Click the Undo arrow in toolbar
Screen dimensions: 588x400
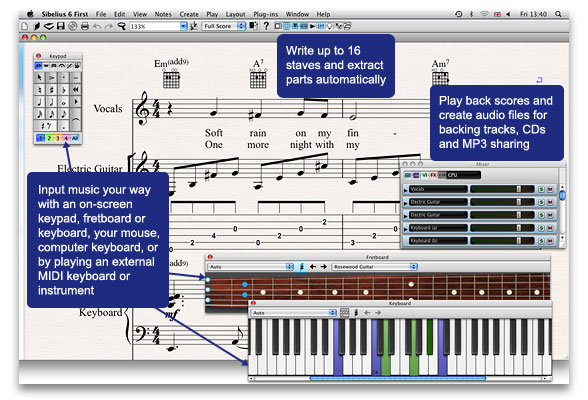coord(97,26)
